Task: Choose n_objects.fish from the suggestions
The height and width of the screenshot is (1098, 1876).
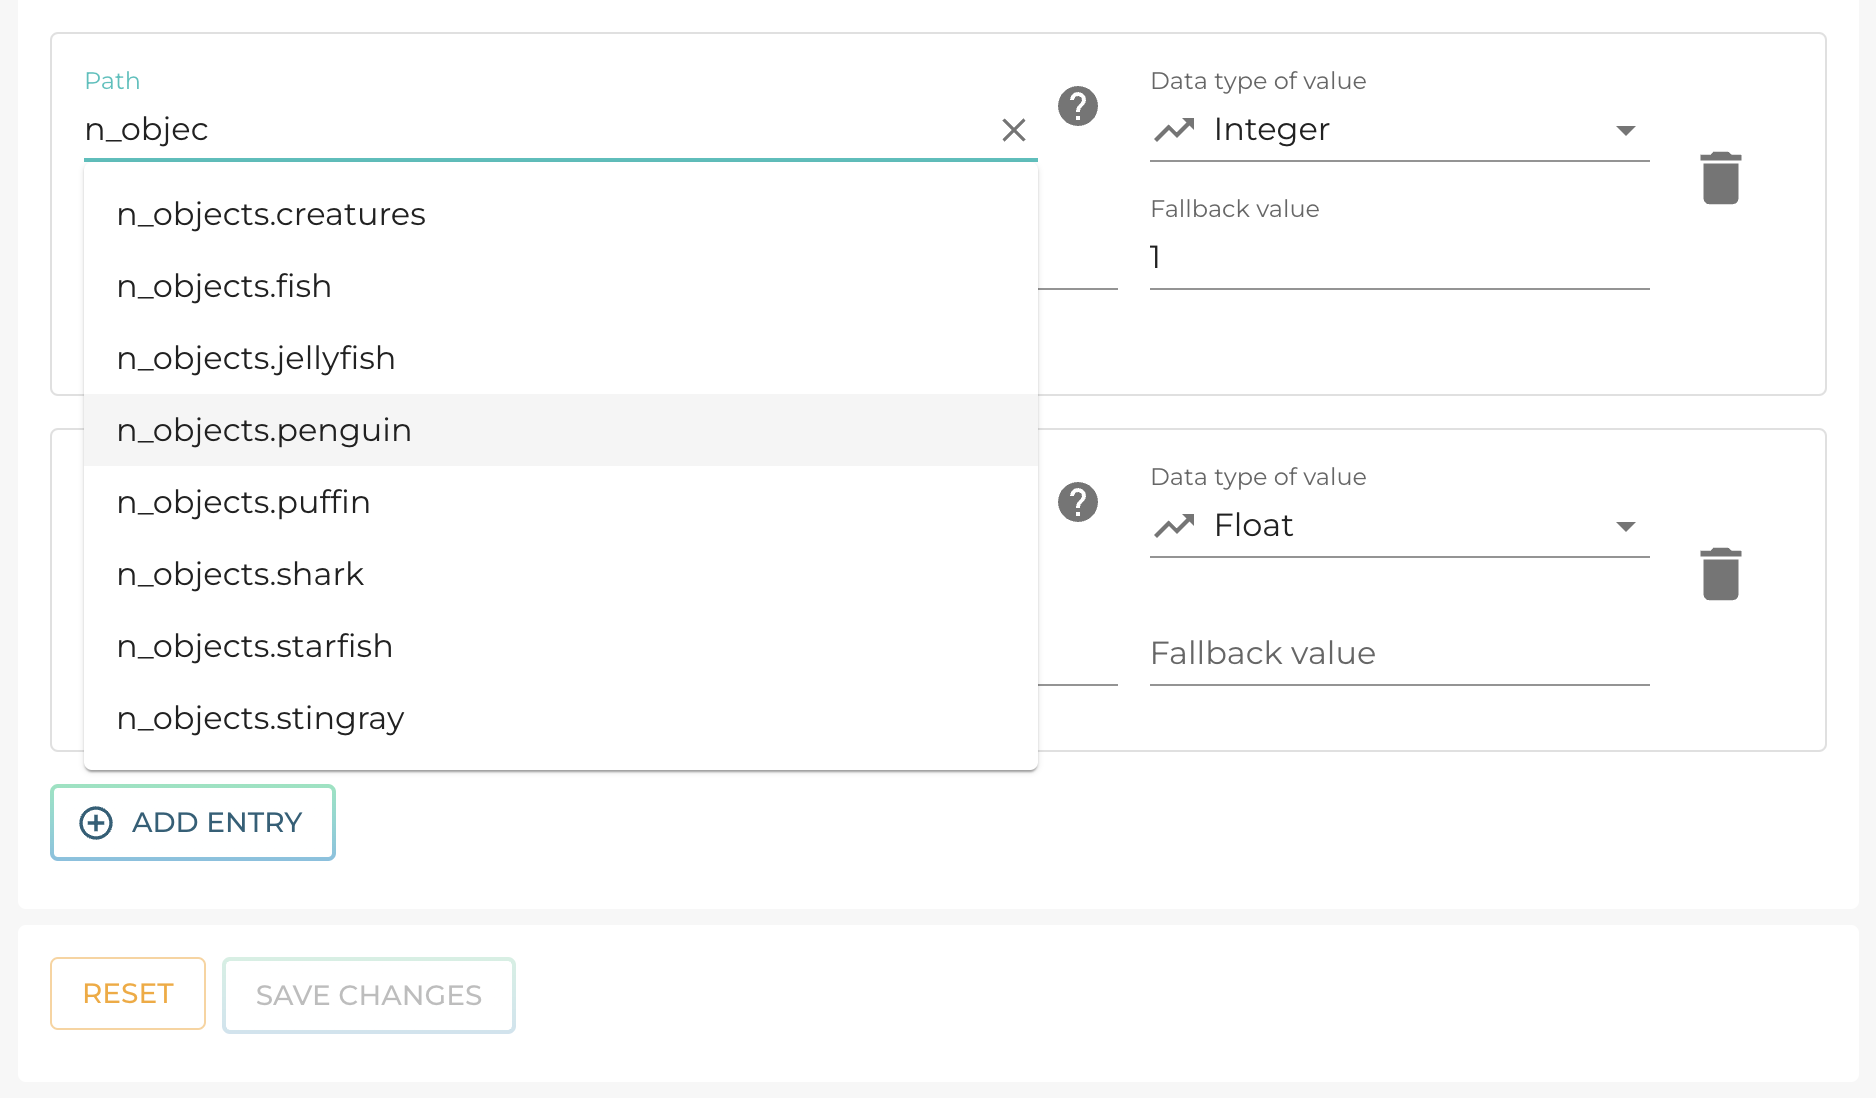Action: 224,286
